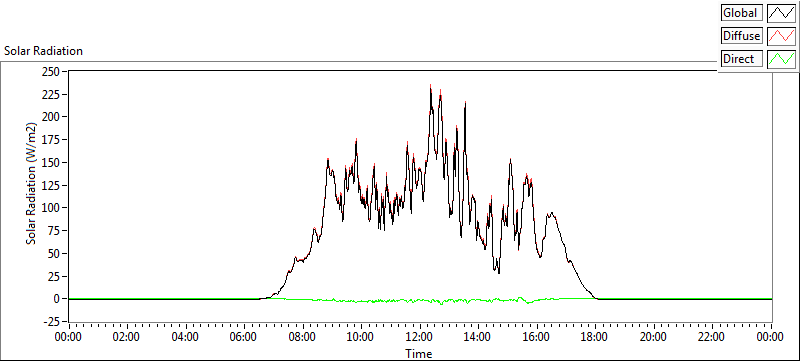
Task: Click the Time x-axis label
Action: (x=419, y=353)
